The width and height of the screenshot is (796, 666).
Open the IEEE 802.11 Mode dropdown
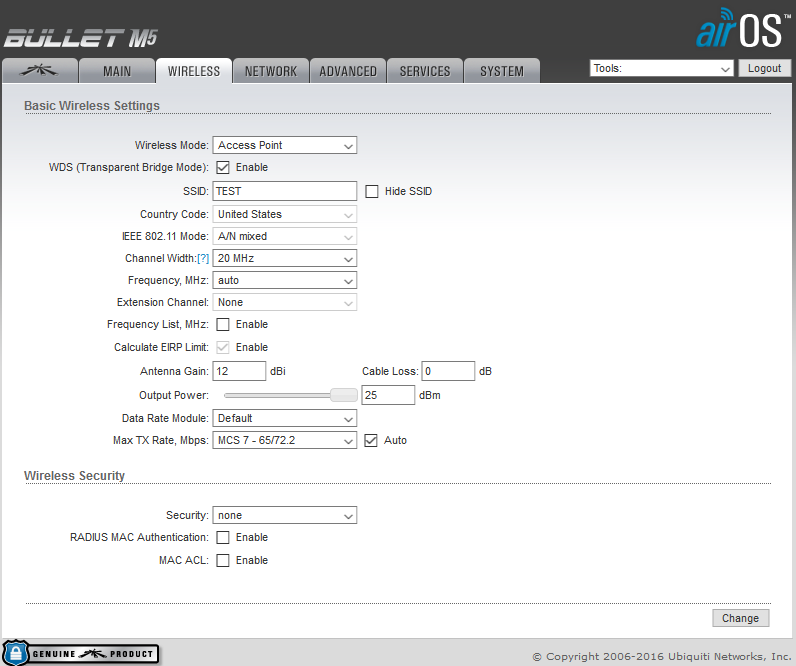(285, 237)
